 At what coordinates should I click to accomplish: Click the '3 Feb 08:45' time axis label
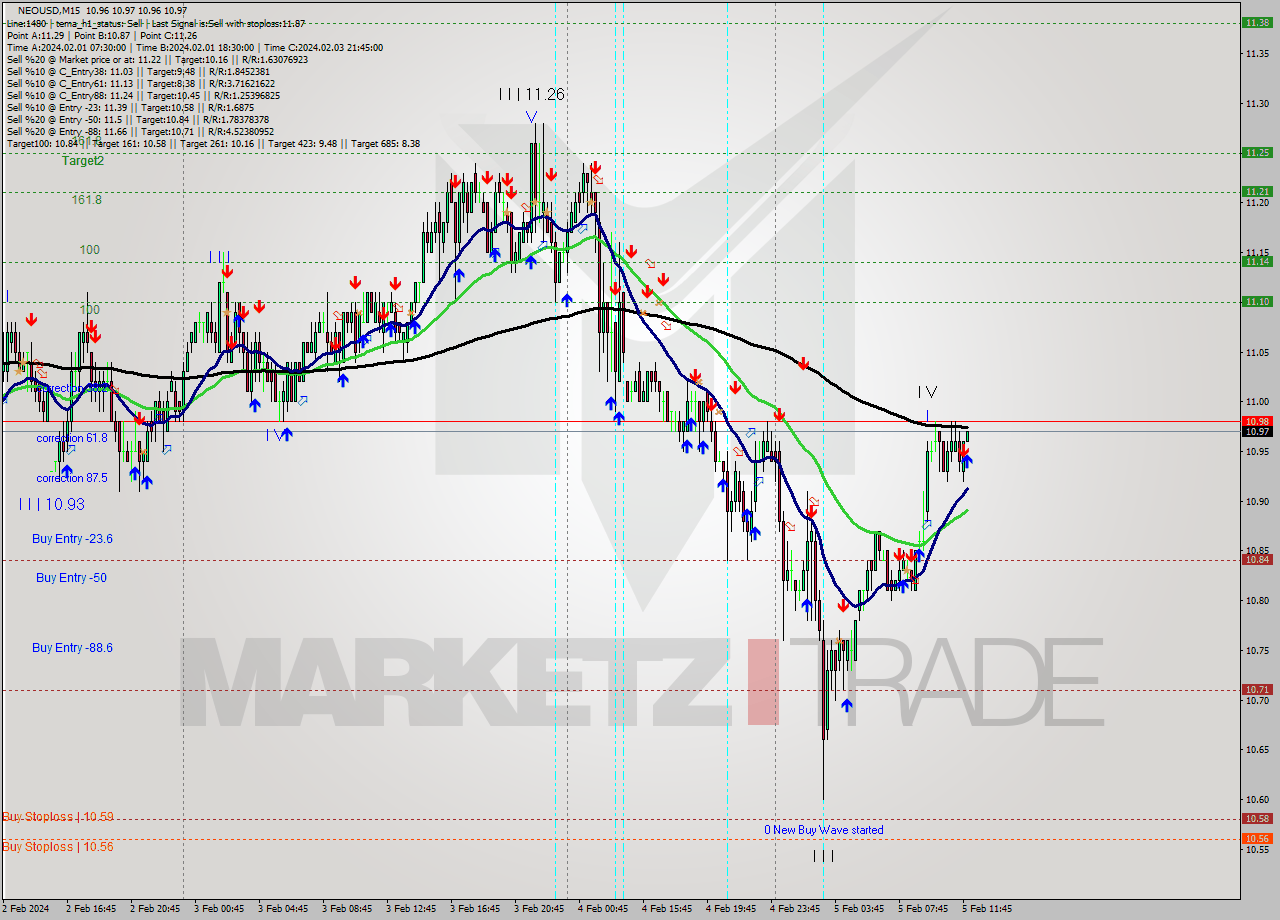(346, 909)
